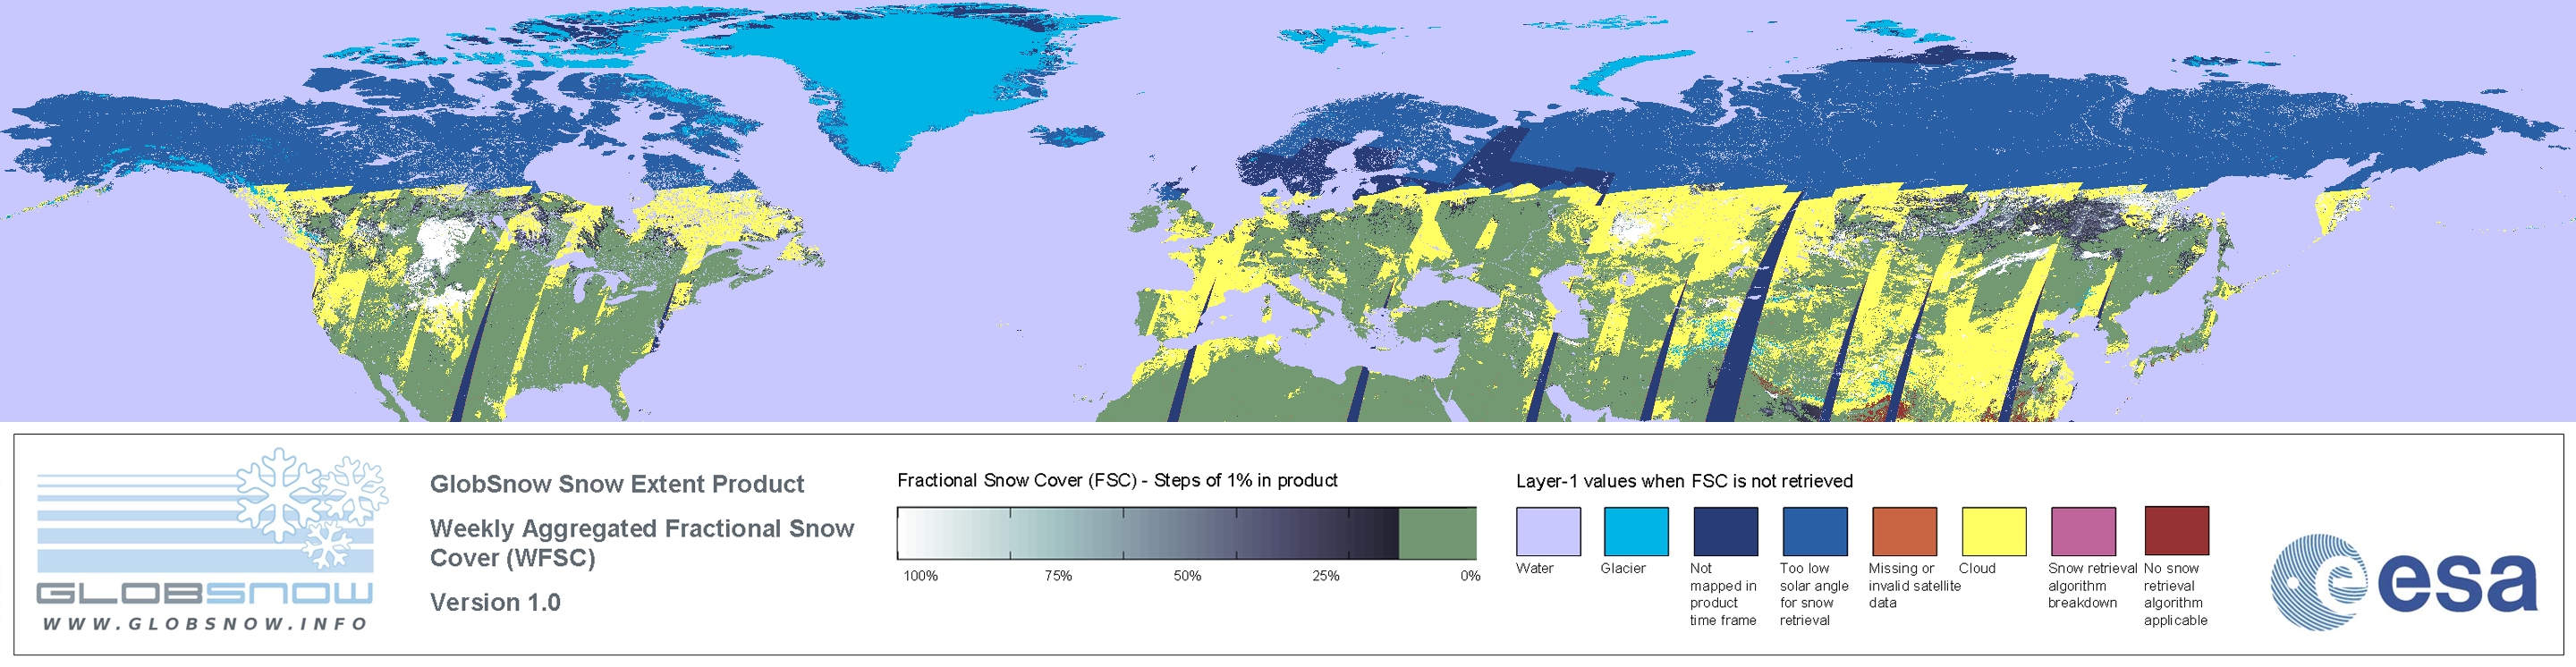Click the ESA logo
Viewport: 2576px width, 667px height.
pos(2404,582)
